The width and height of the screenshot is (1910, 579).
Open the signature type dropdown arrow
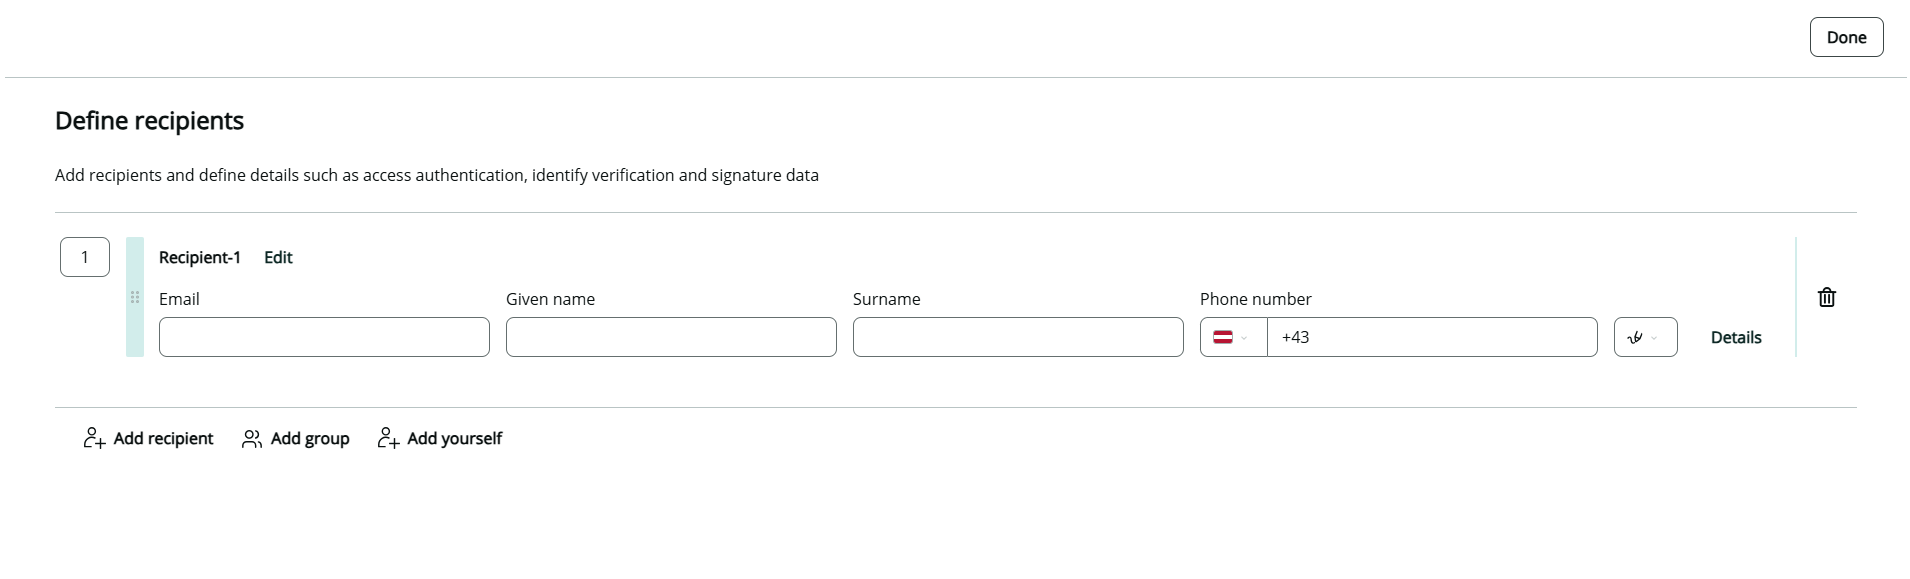(x=1654, y=338)
